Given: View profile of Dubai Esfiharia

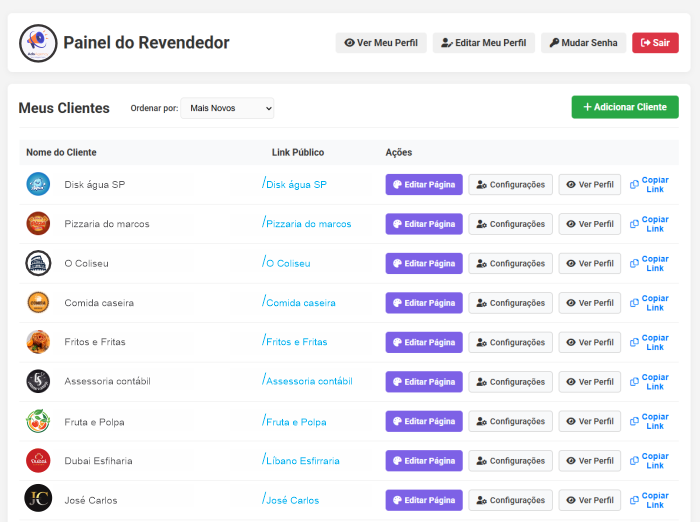Looking at the screenshot, I should click(x=590, y=461).
